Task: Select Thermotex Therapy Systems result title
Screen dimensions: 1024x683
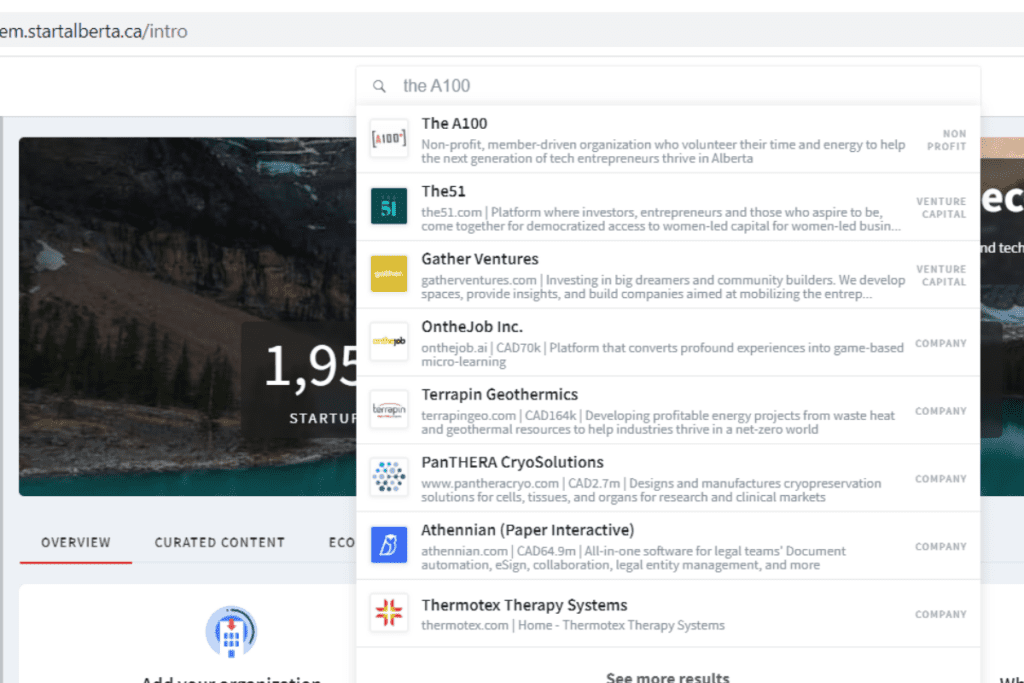Action: (x=524, y=605)
